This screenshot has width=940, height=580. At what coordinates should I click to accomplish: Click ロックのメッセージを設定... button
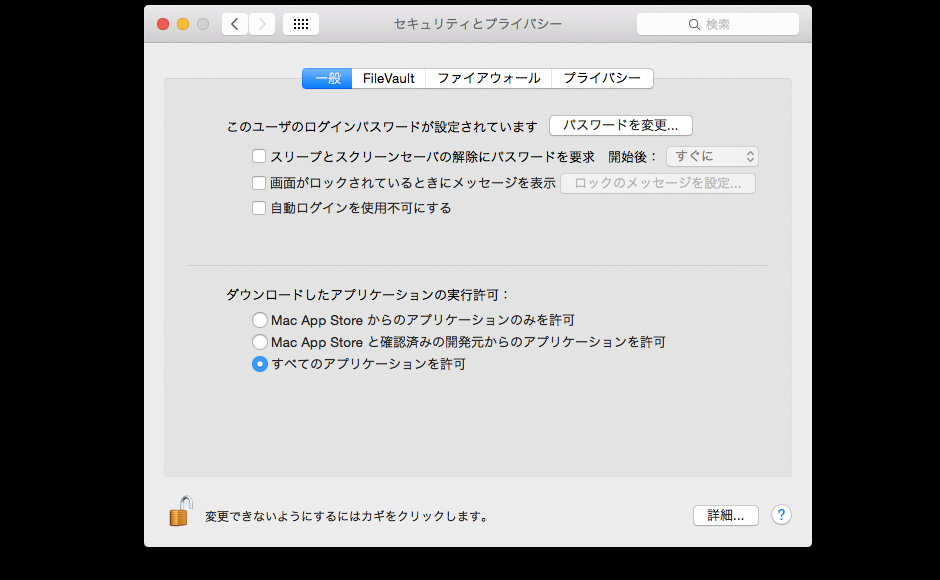(x=658, y=183)
